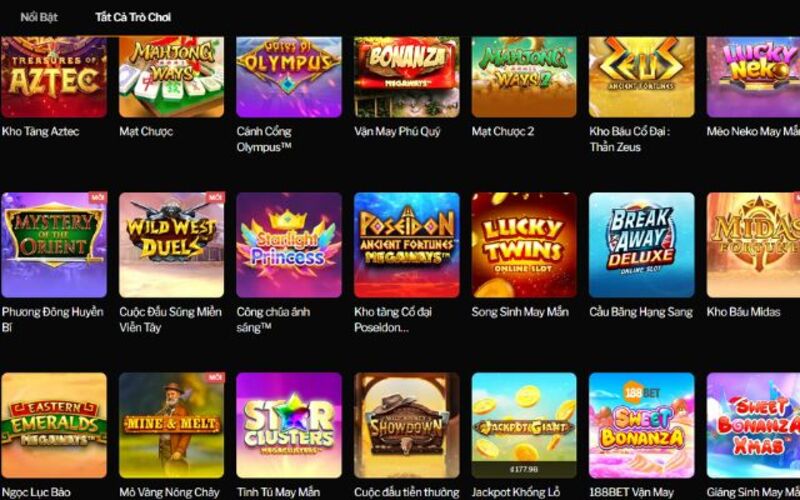Launch the 188BET Sweet Bonanza tile
The width and height of the screenshot is (800, 500).
[x=641, y=425]
